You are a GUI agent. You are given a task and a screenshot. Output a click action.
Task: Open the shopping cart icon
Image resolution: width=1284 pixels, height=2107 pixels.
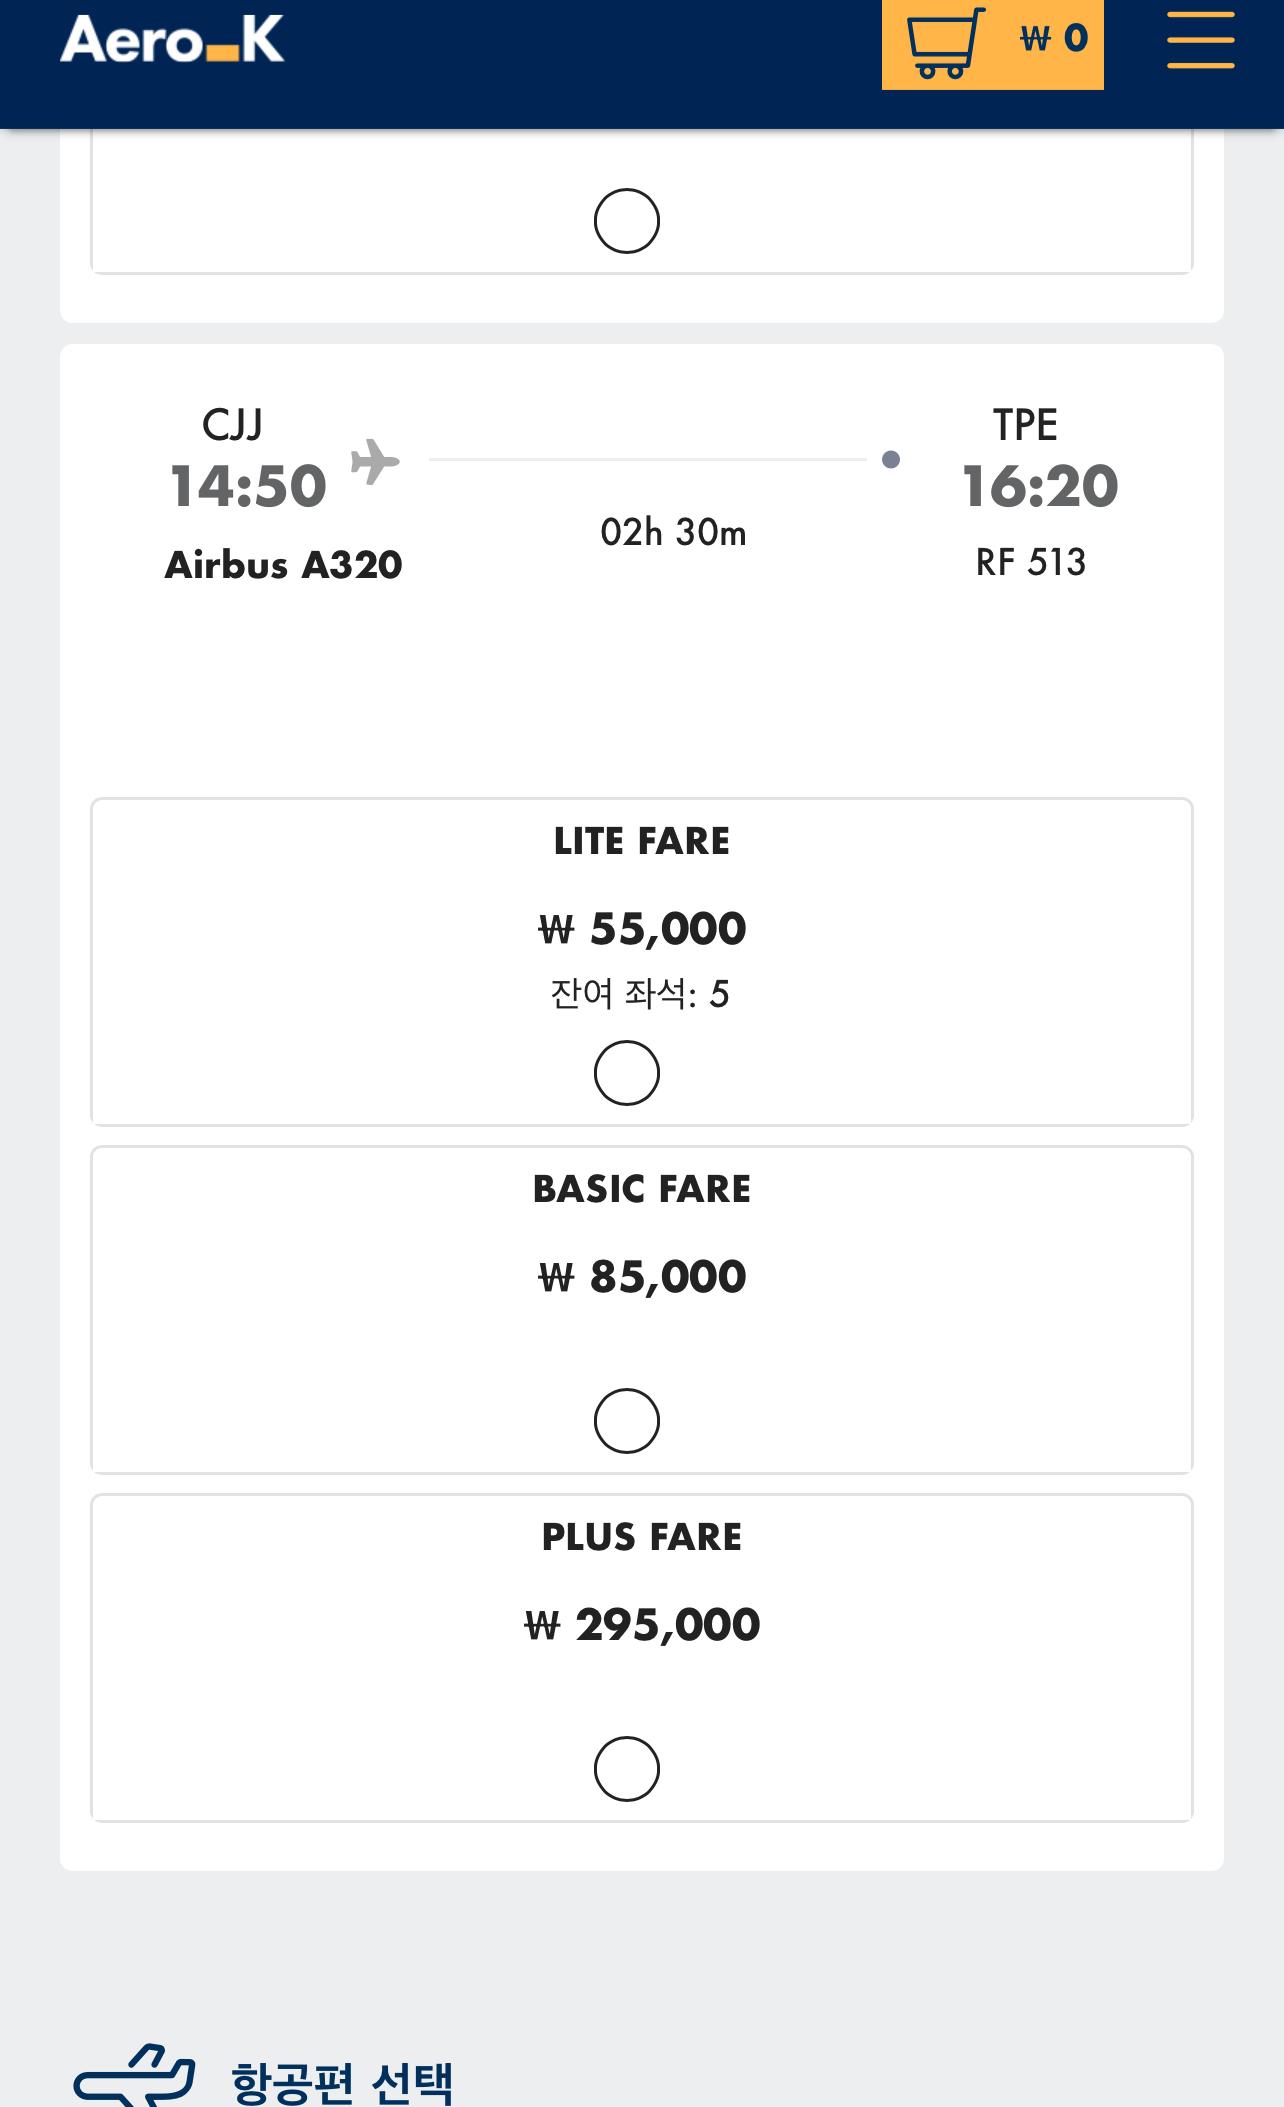944,42
